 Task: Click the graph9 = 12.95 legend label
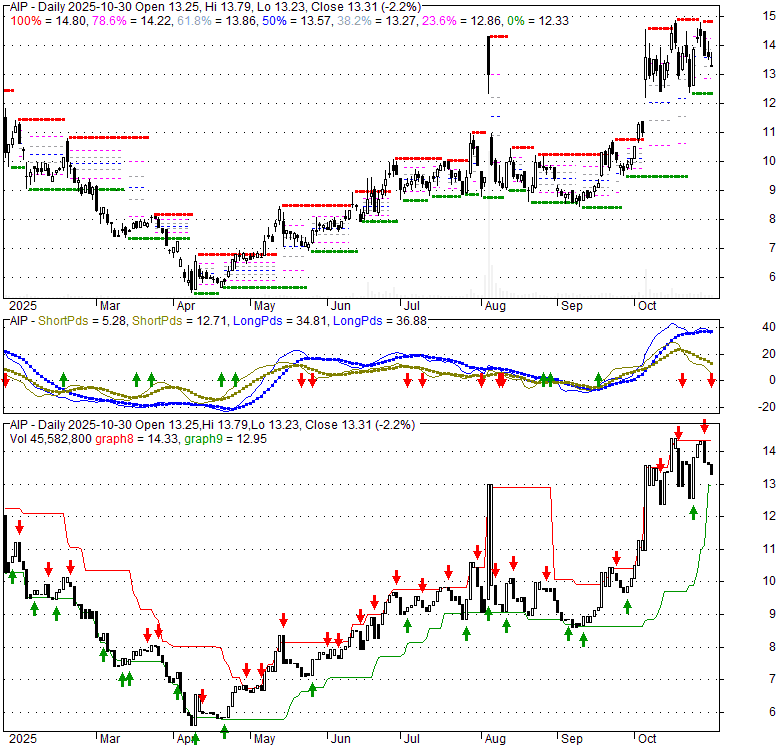click(x=225, y=439)
